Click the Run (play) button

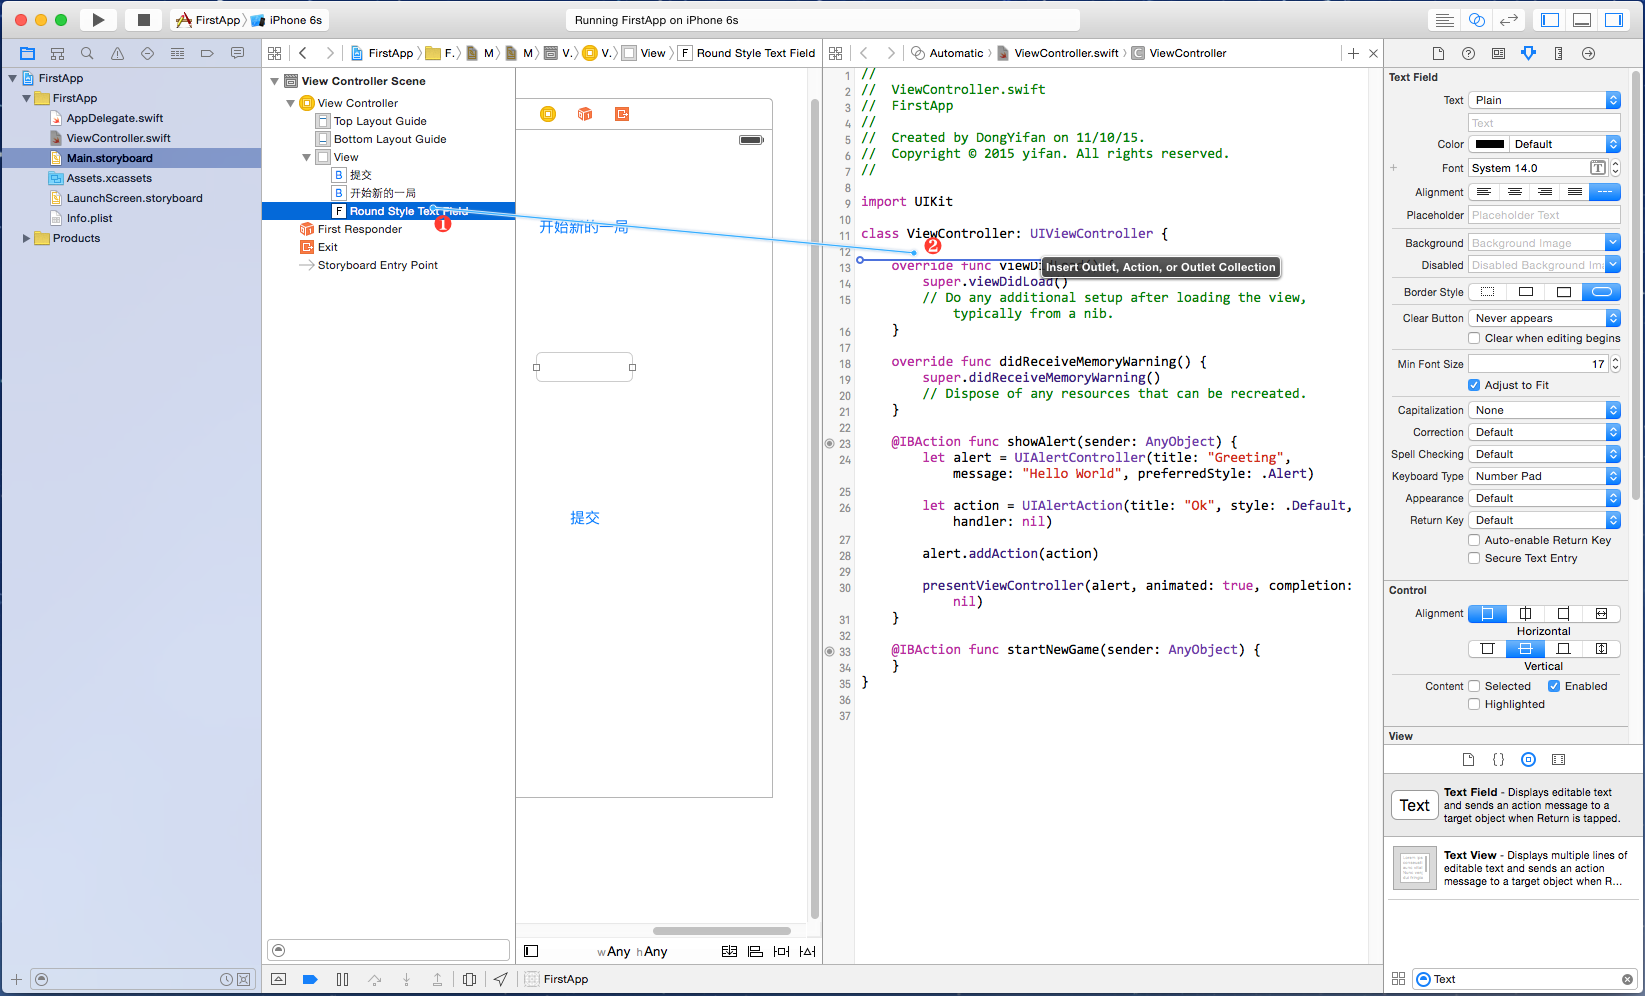pyautogui.click(x=98, y=20)
